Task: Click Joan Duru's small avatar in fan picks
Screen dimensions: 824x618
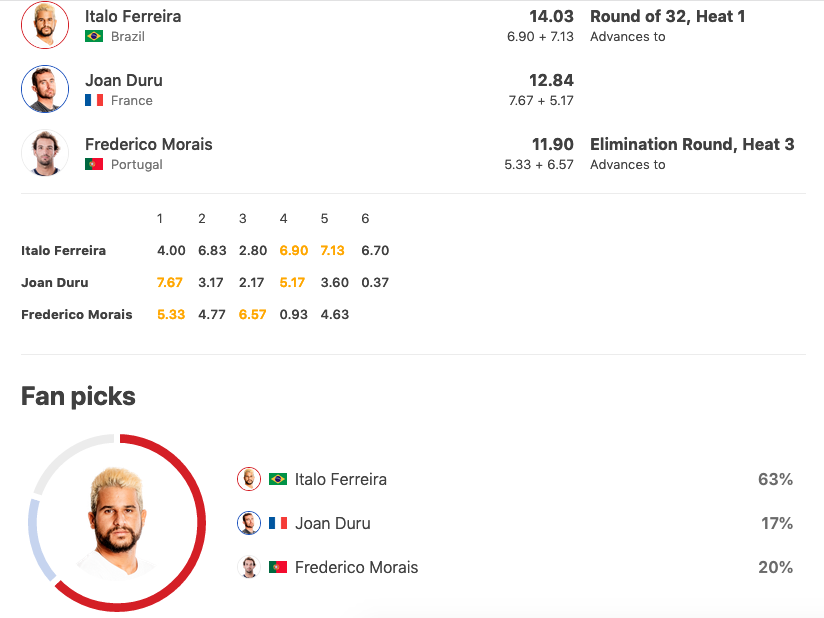Action: 249,523
